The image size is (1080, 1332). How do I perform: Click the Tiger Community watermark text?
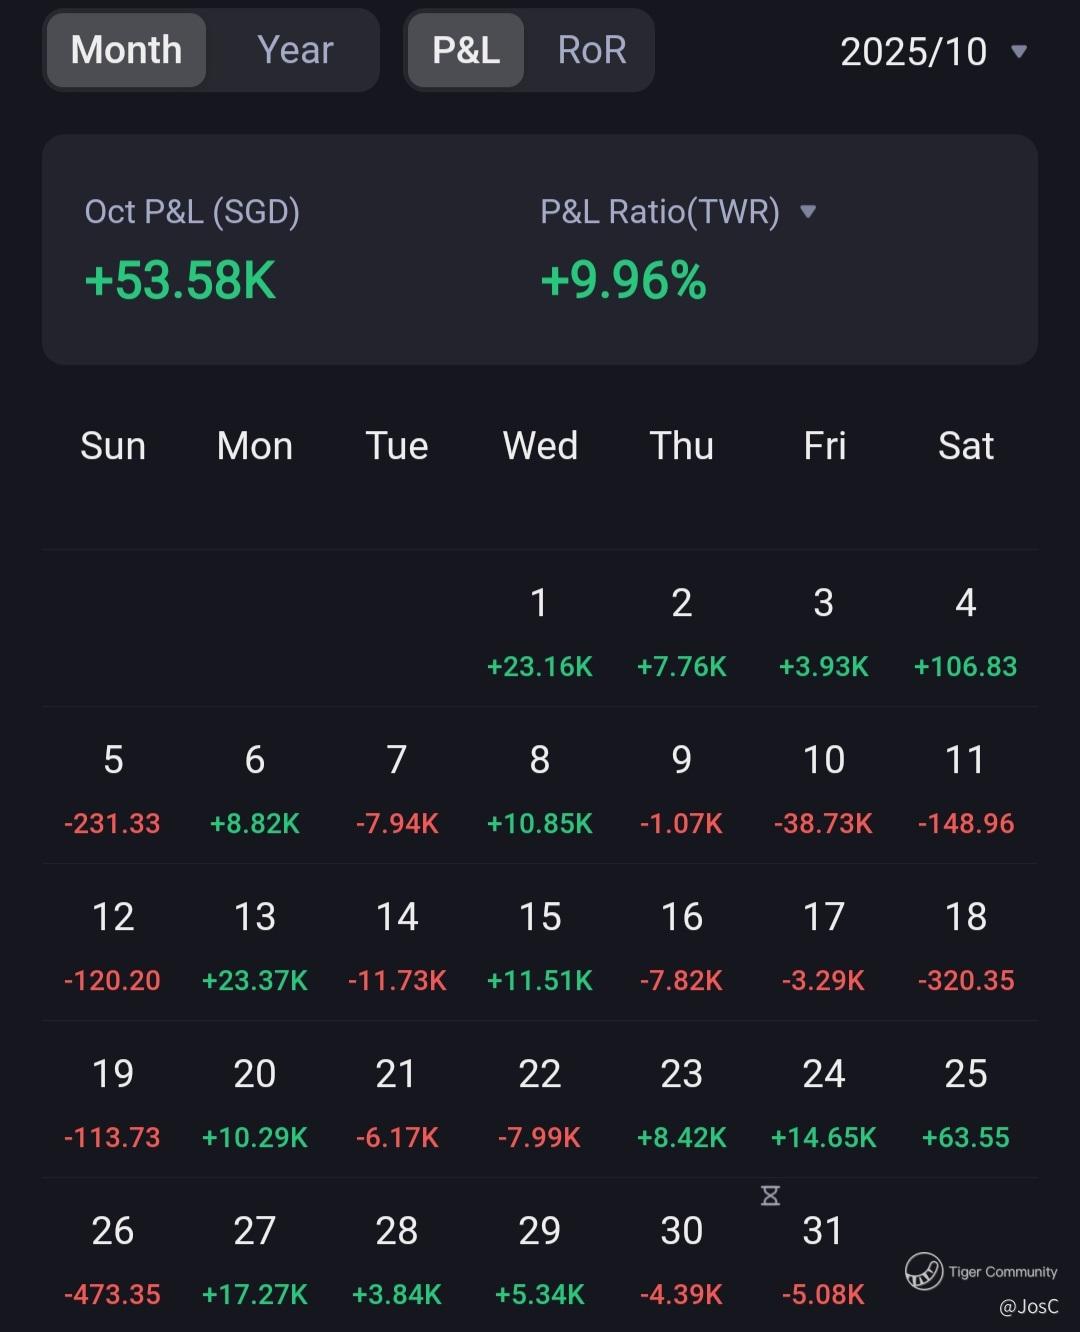tap(1002, 1271)
